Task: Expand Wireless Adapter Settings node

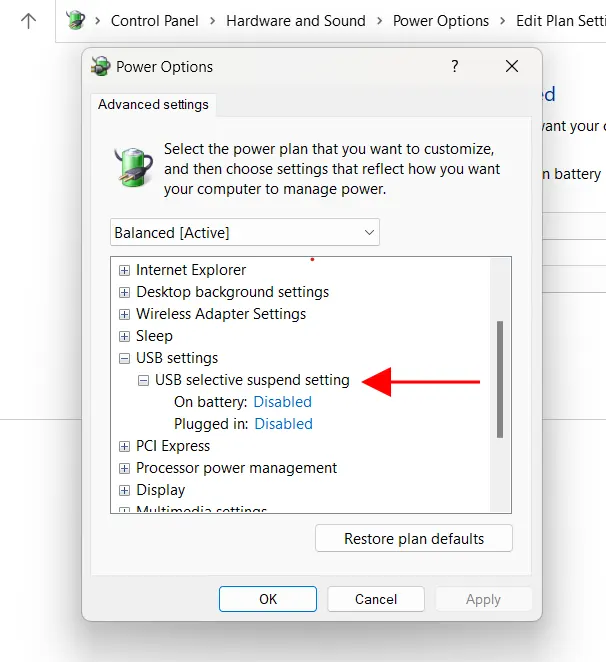Action: pos(124,314)
